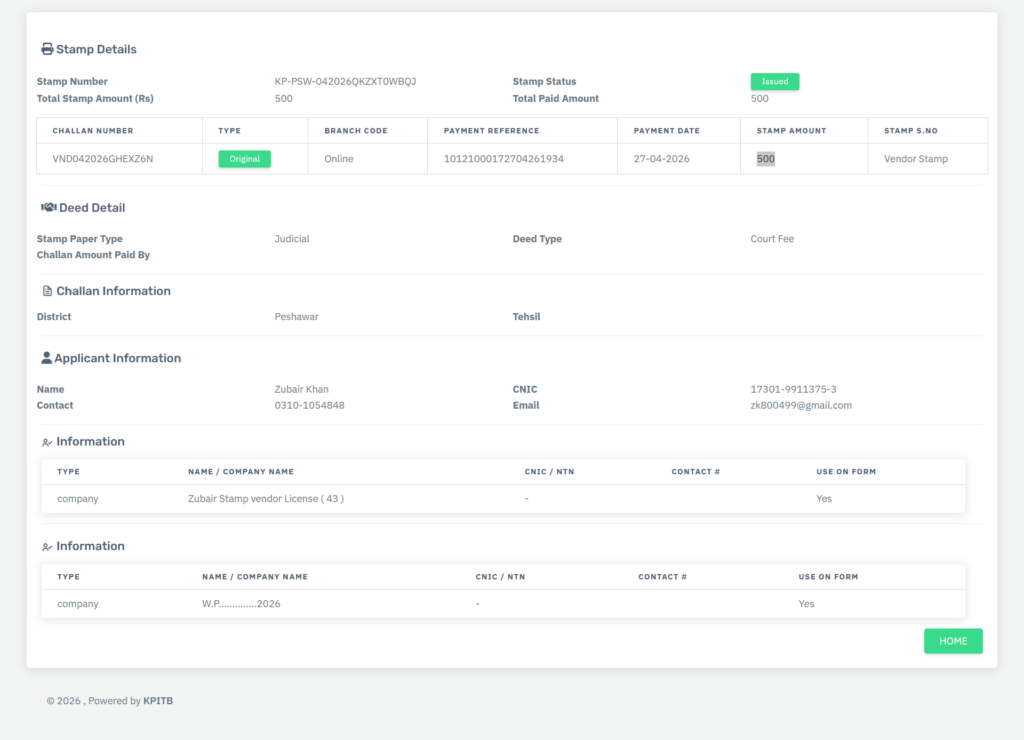Click the user icon above W.P. 2026 table
The width and height of the screenshot is (1024, 740).
pyautogui.click(x=47, y=547)
